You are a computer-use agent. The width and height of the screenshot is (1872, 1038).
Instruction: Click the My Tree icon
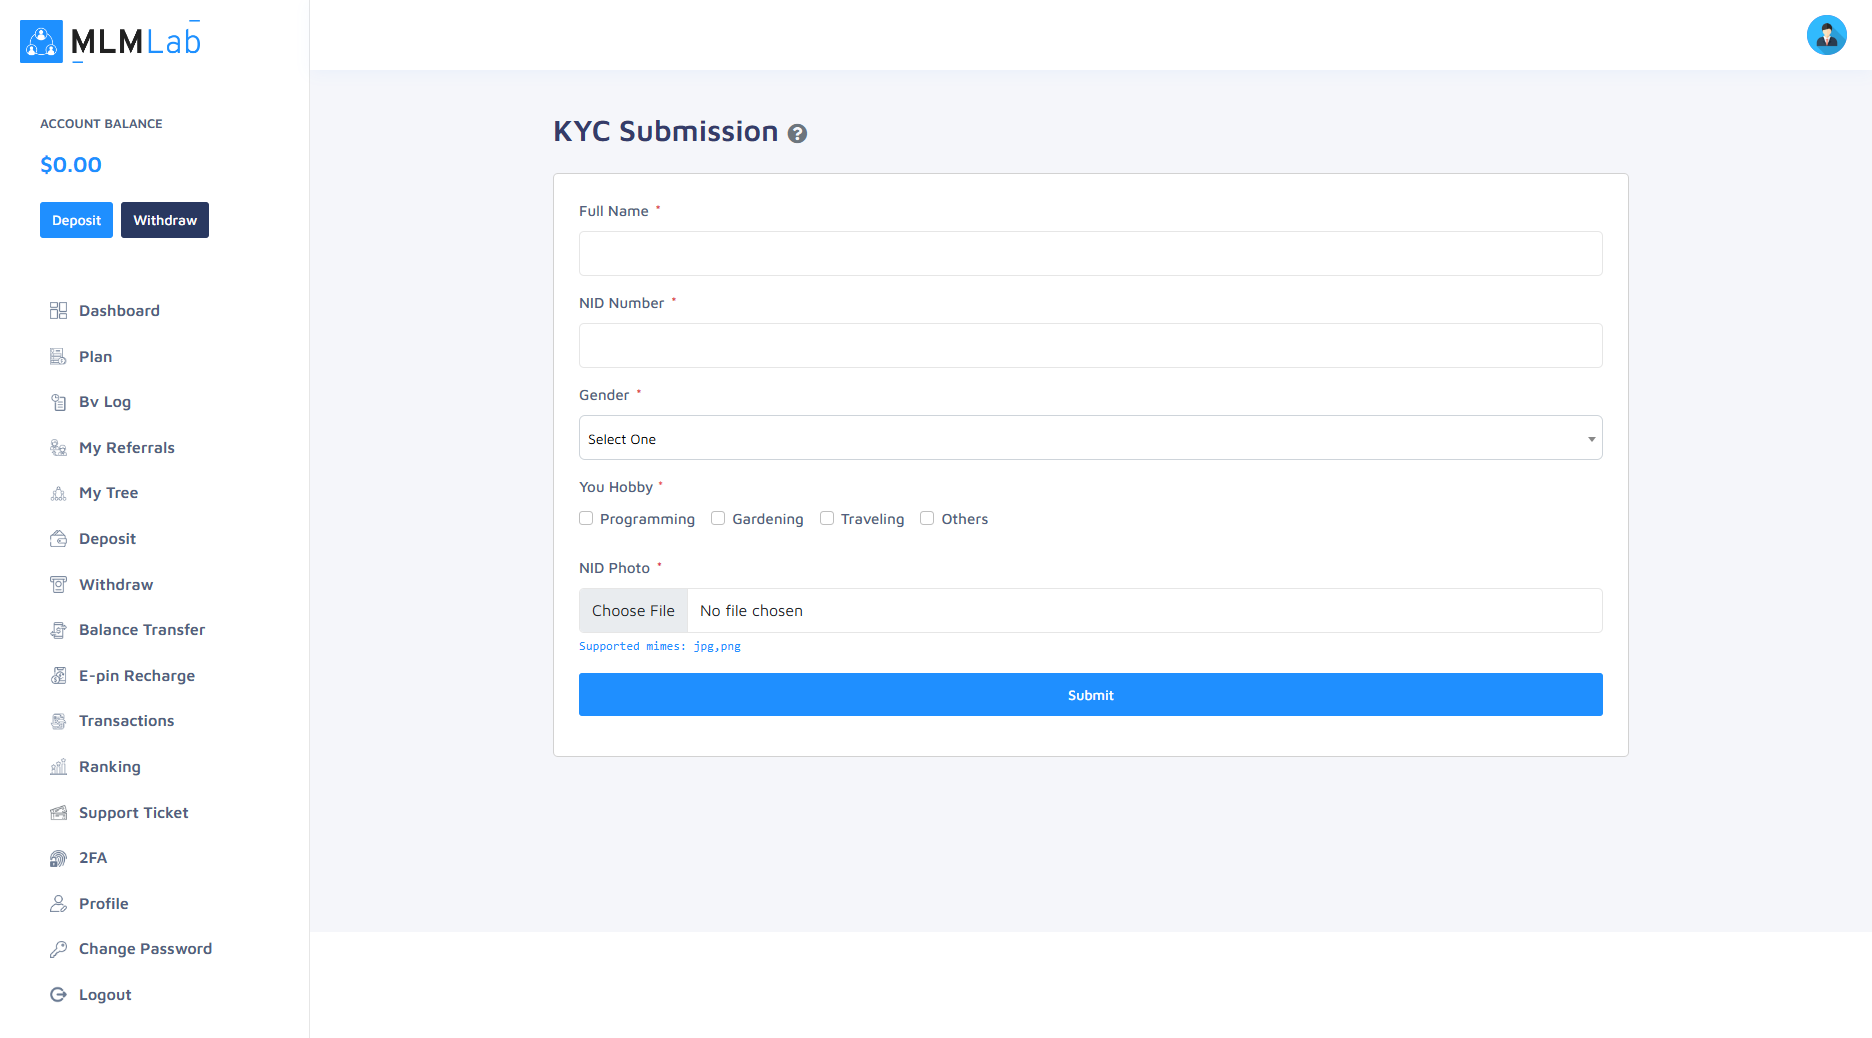[59, 493]
